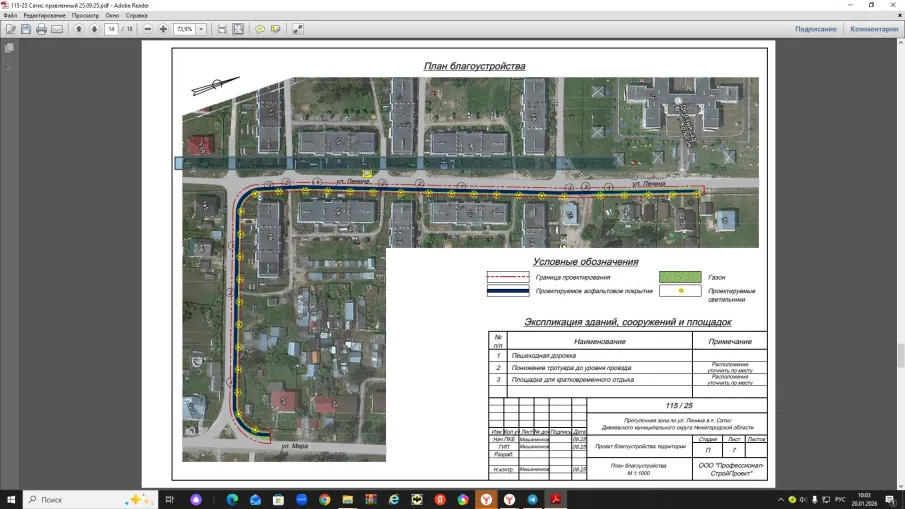Toggle the fit page width view

click(x=222, y=29)
